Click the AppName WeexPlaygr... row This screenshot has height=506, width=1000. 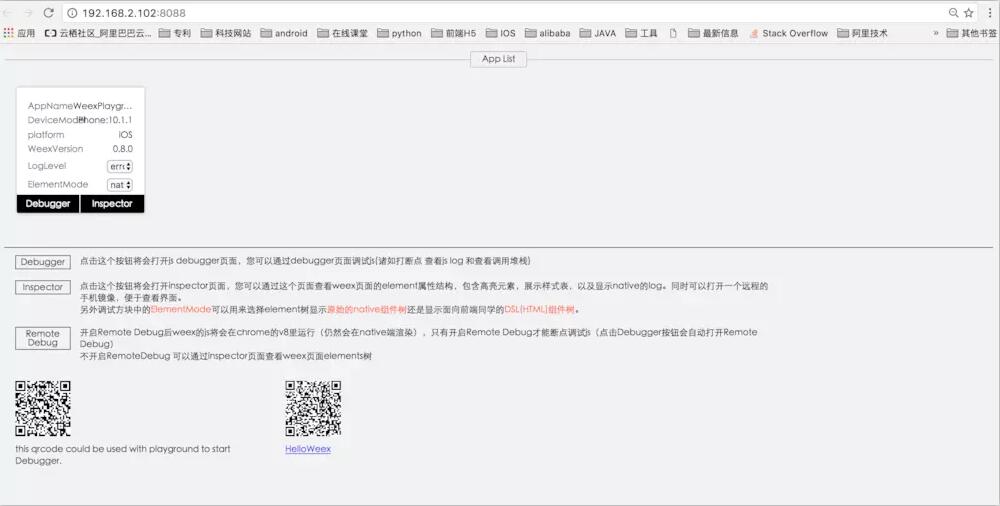(80, 106)
